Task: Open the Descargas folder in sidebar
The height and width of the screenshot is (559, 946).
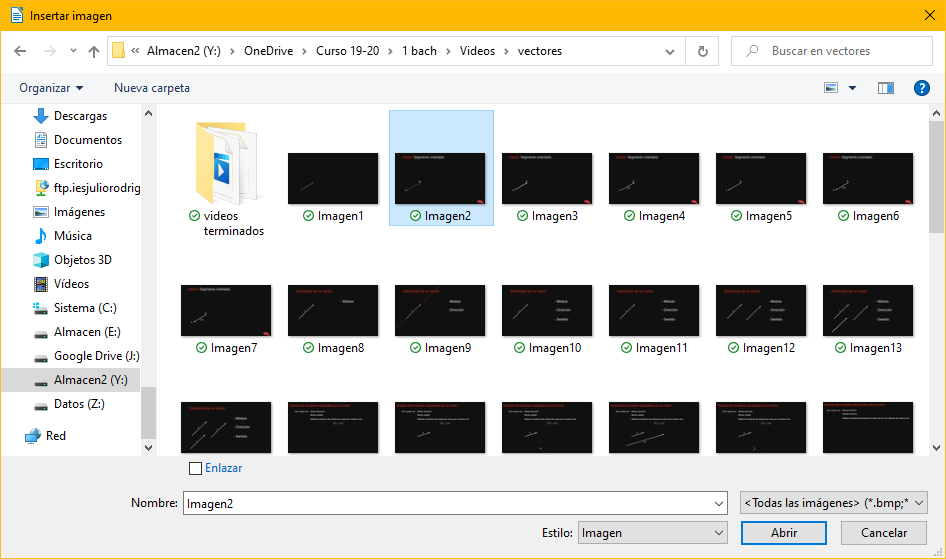Action: [x=80, y=116]
